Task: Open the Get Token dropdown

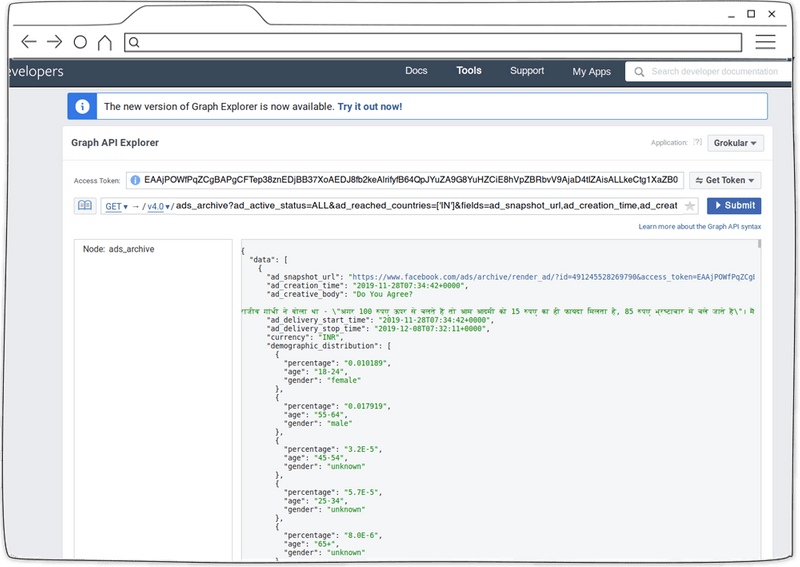Action: pyautogui.click(x=725, y=180)
